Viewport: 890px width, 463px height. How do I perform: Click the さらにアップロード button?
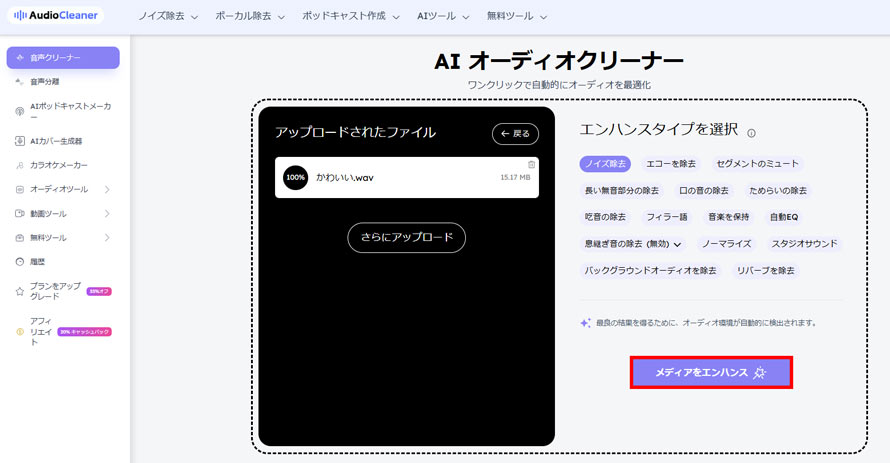point(406,237)
